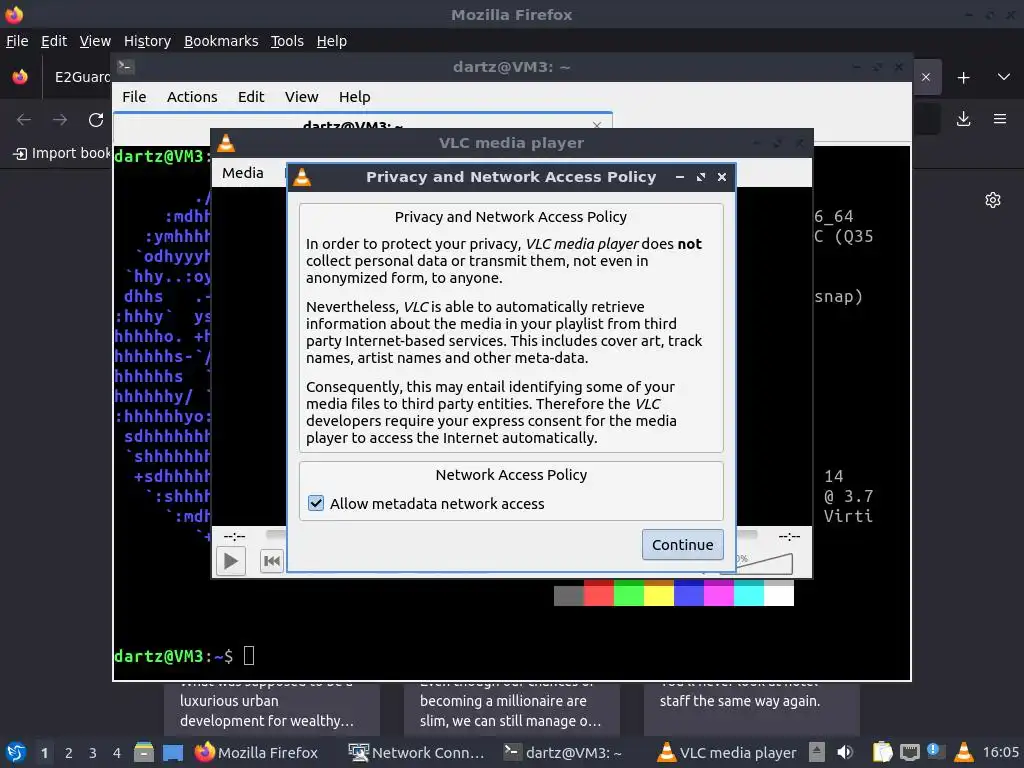Viewport: 1024px width, 768px height.
Task: Click the tray volume speaker icon
Action: click(x=845, y=752)
